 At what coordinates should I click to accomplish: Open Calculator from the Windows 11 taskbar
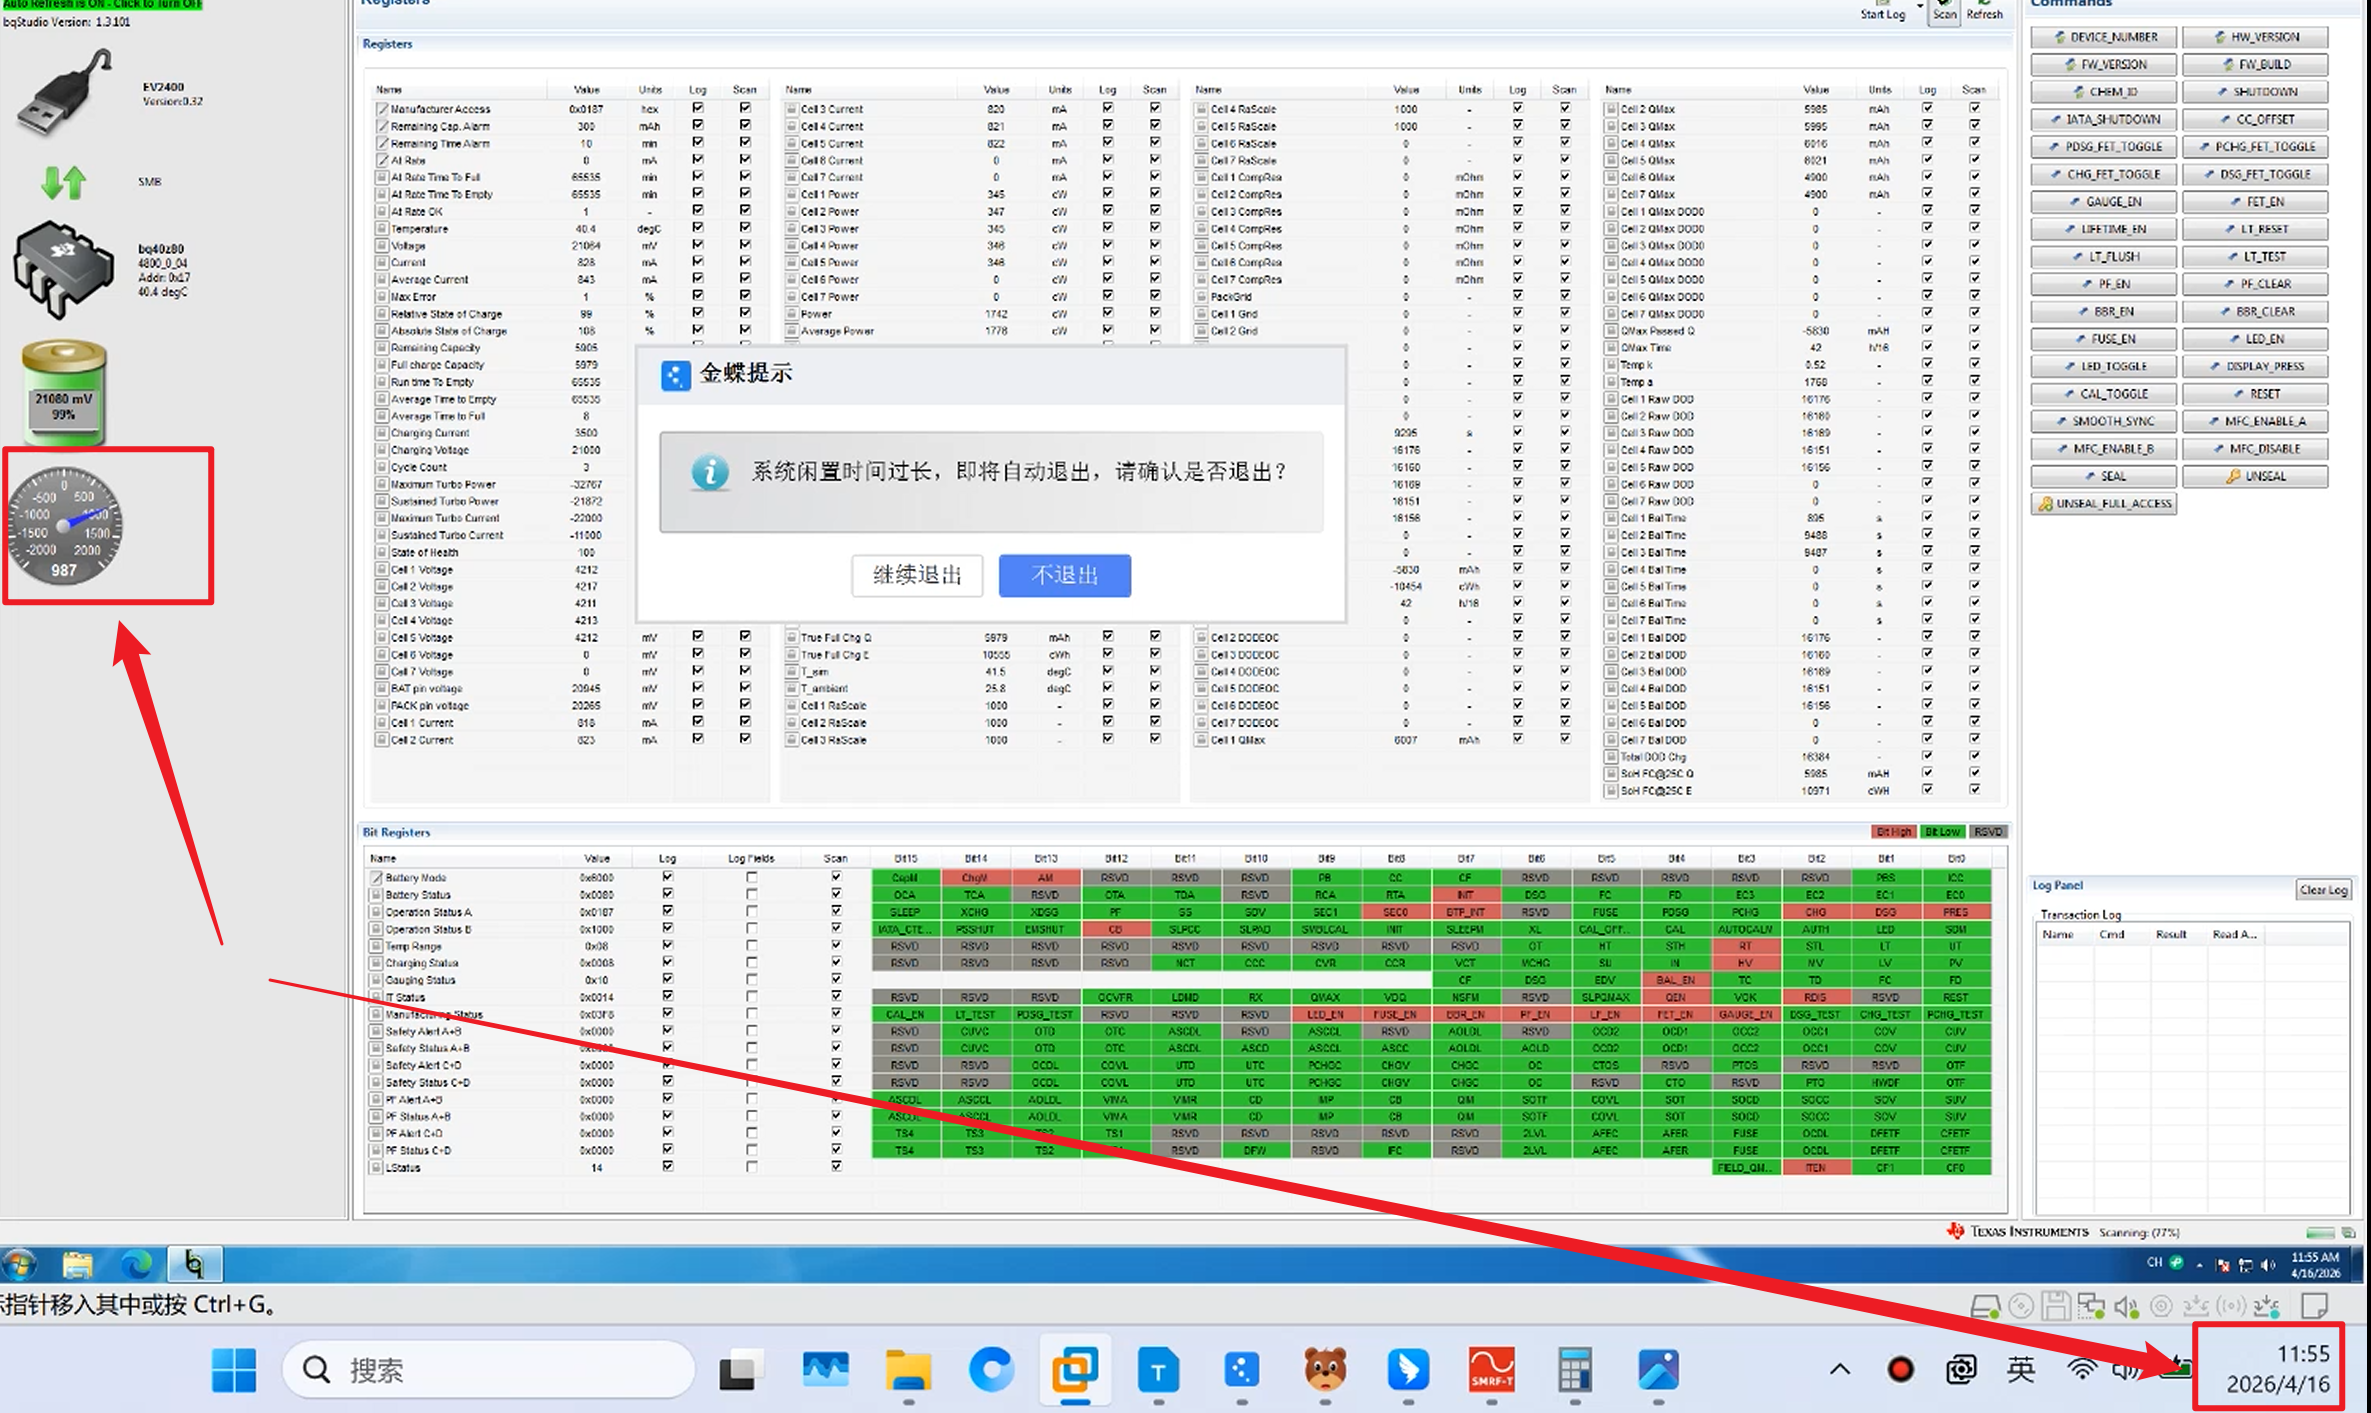coord(1575,1370)
